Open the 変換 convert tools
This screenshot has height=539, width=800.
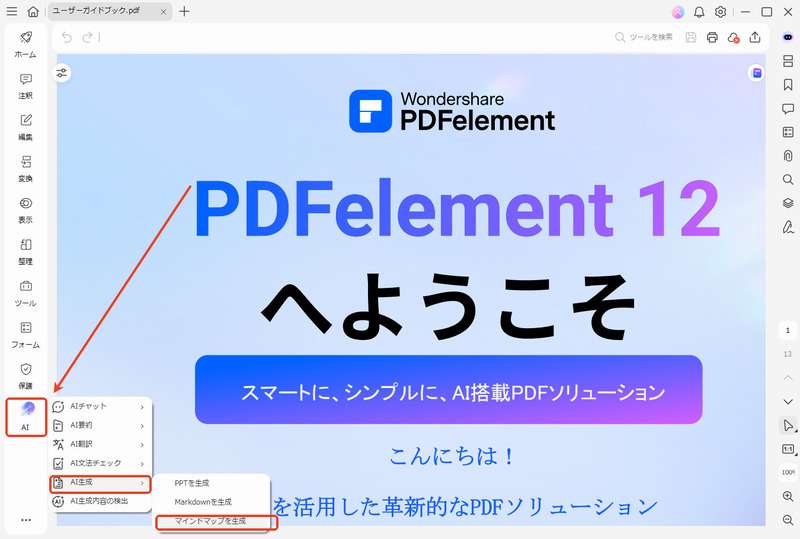[26, 168]
